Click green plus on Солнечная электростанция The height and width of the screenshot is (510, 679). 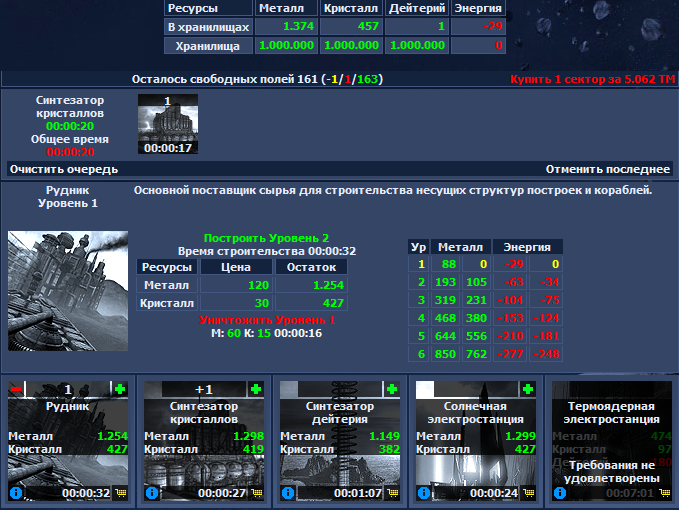pyautogui.click(x=528, y=389)
